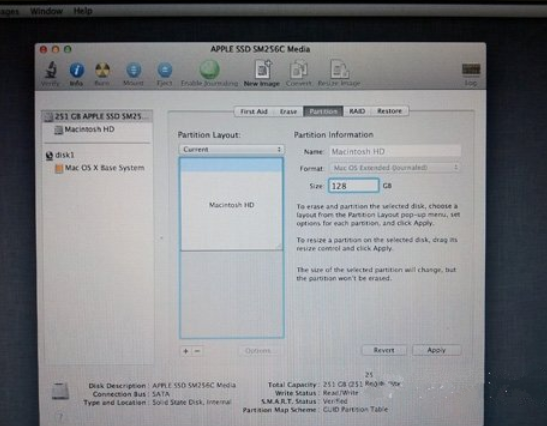Click the green zoom window button
The width and height of the screenshot is (547, 426).
(x=68, y=50)
